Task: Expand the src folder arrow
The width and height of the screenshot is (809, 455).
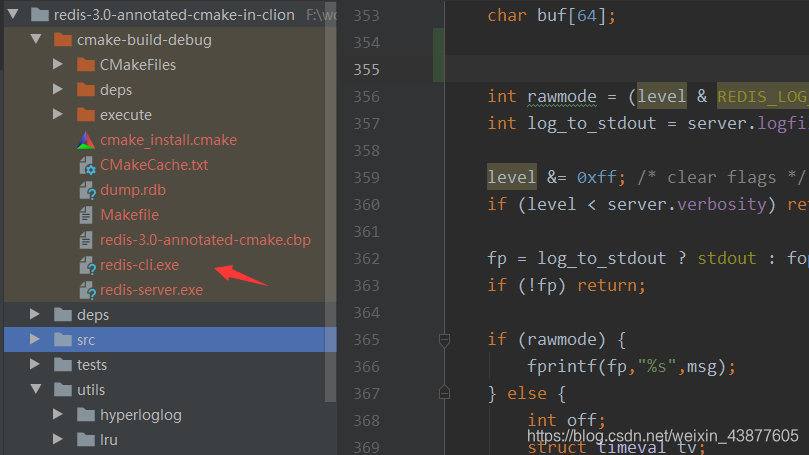Action: [35, 339]
